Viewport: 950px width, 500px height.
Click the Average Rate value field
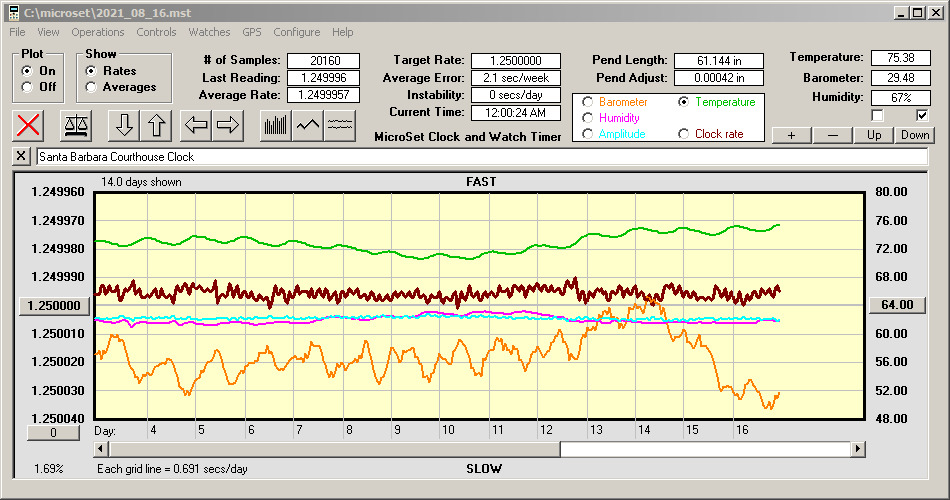pyautogui.click(x=324, y=95)
